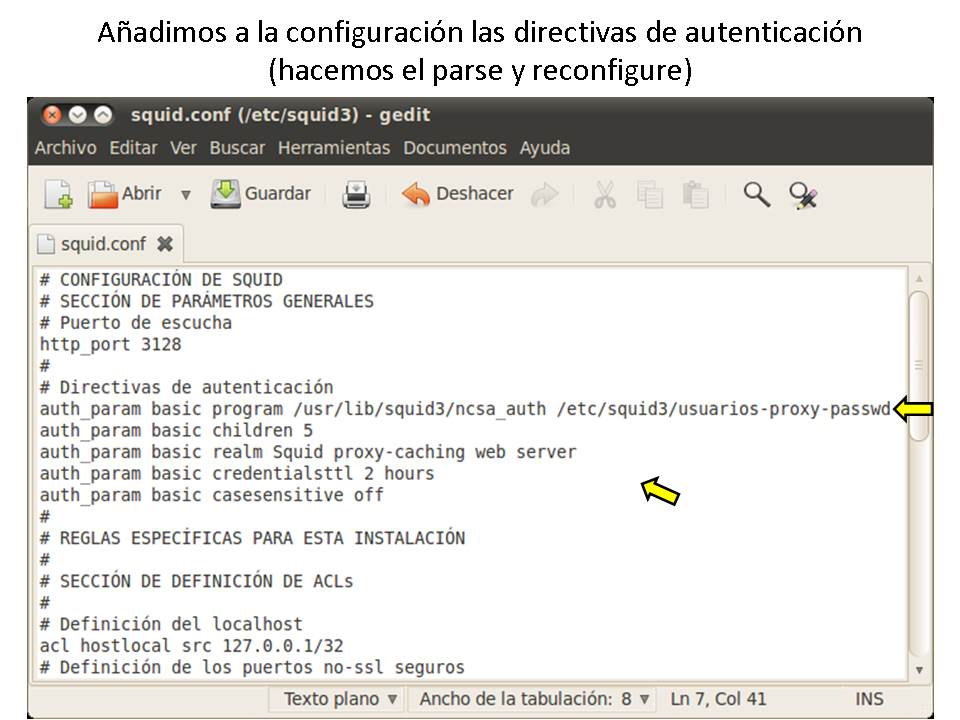Click the Copy icon
Viewport: 960px width, 720px height.
(650, 195)
